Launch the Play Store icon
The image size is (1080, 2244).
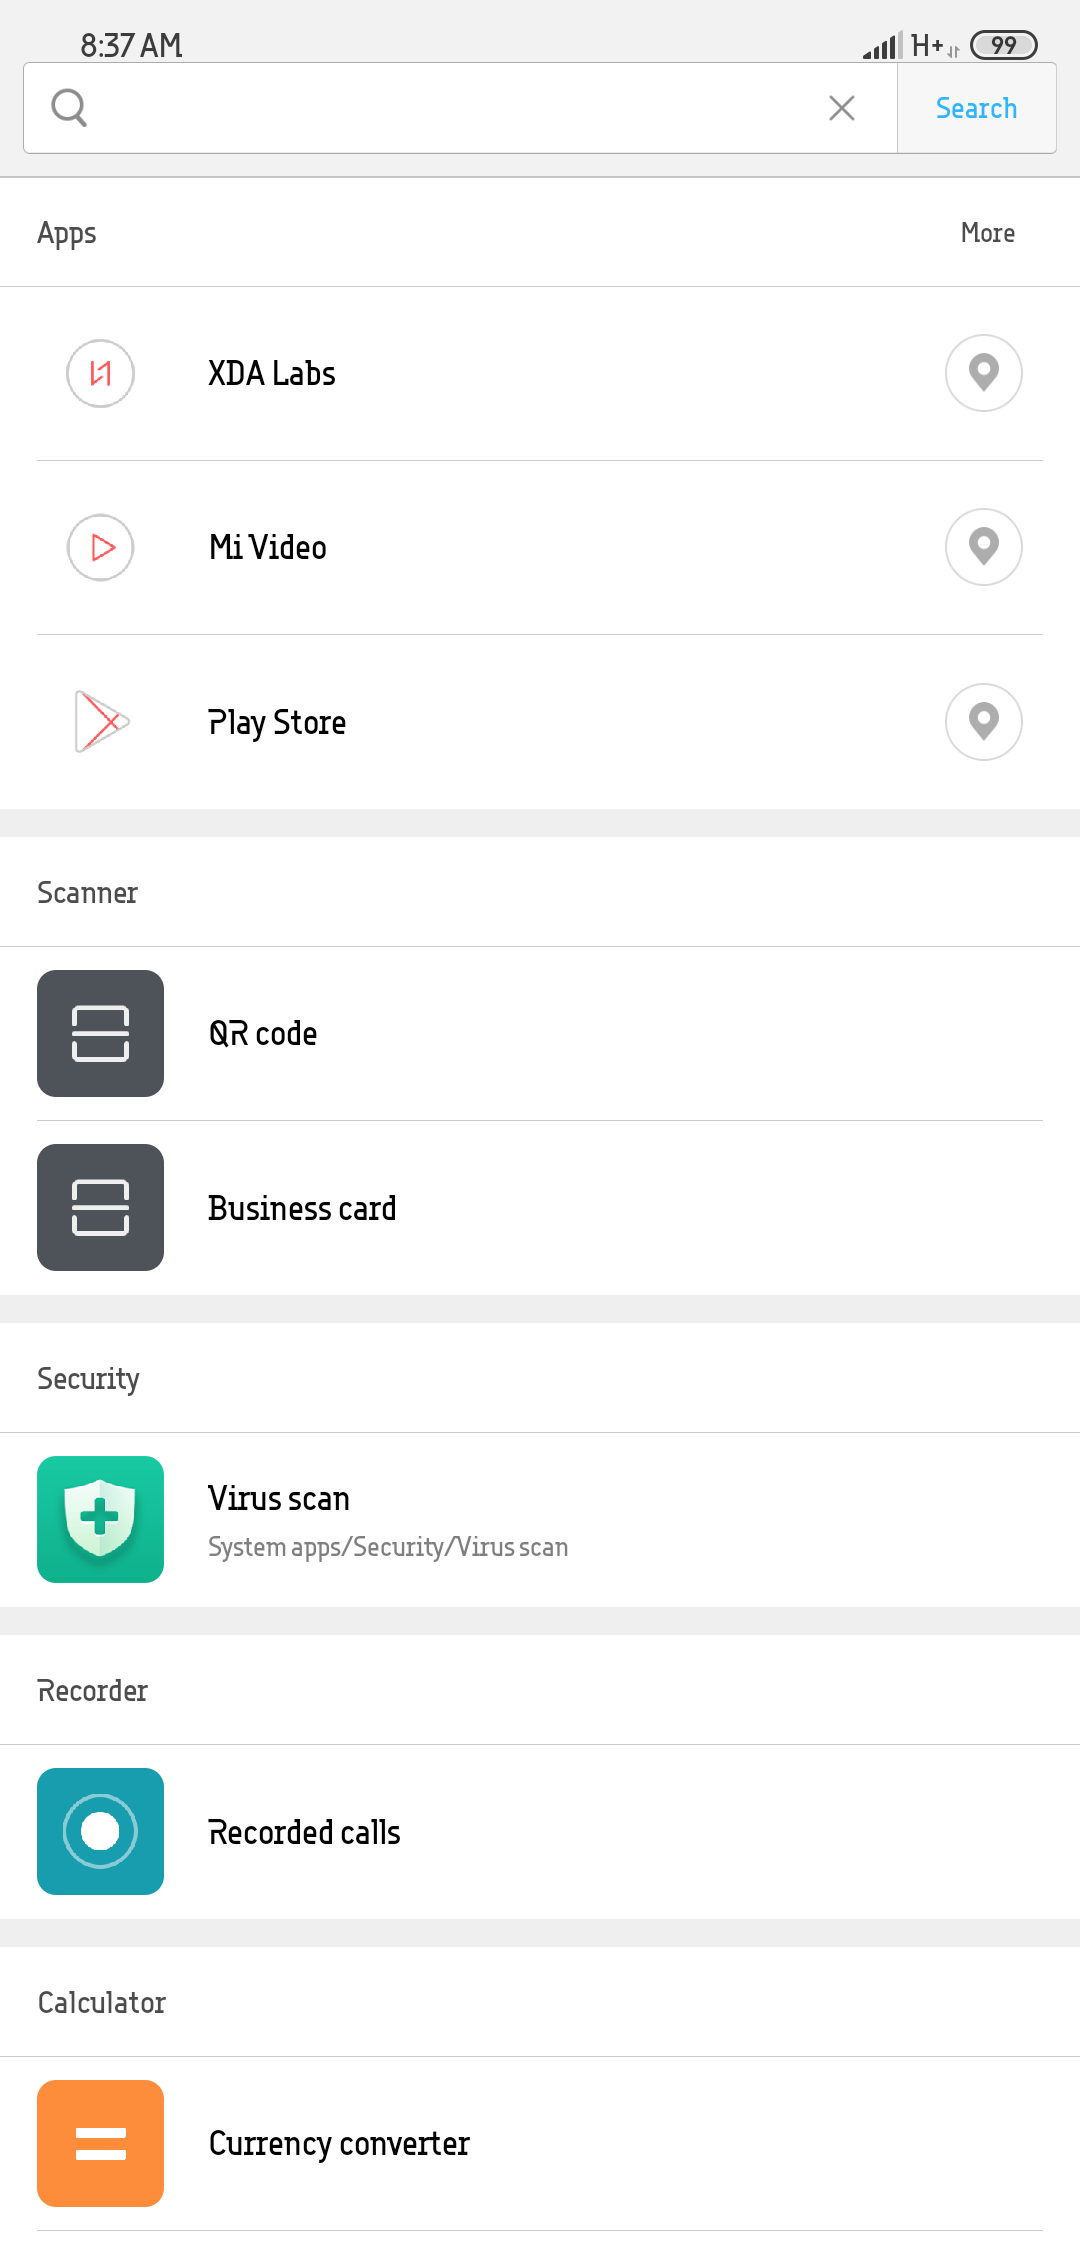pyautogui.click(x=102, y=722)
